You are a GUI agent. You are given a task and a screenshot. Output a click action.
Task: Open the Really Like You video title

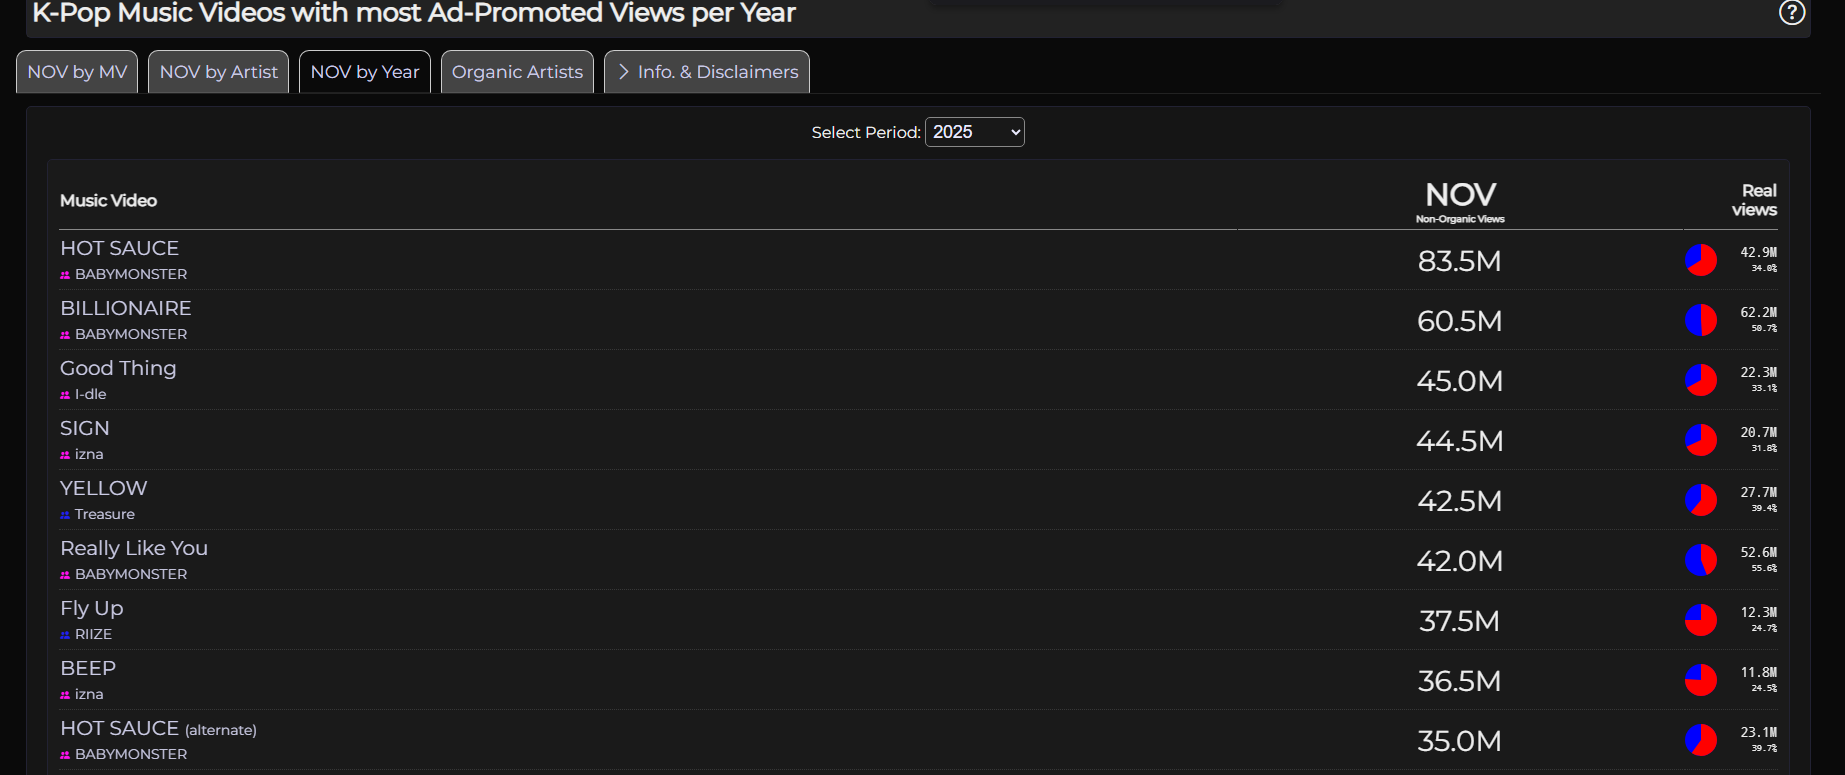134,548
